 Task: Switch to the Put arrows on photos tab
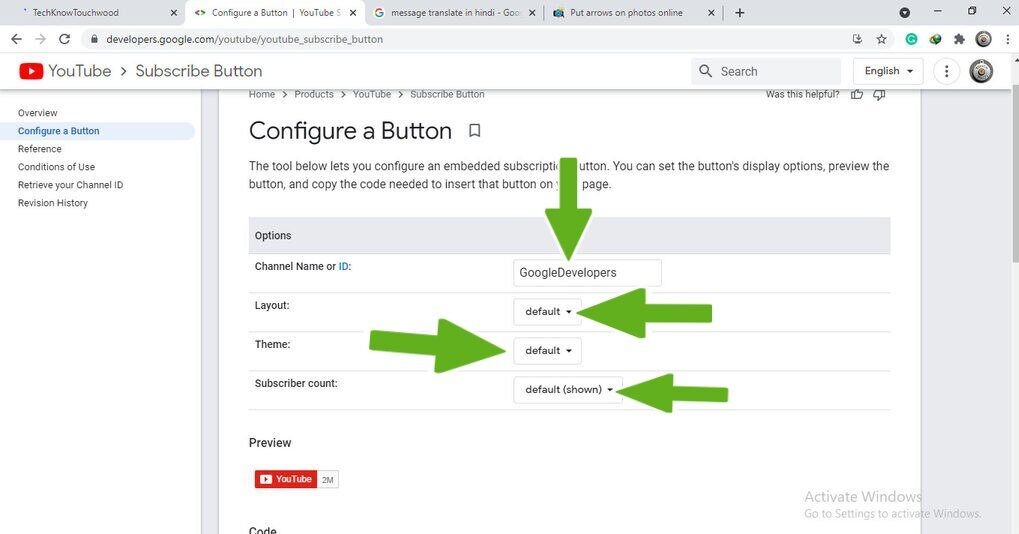coord(634,12)
